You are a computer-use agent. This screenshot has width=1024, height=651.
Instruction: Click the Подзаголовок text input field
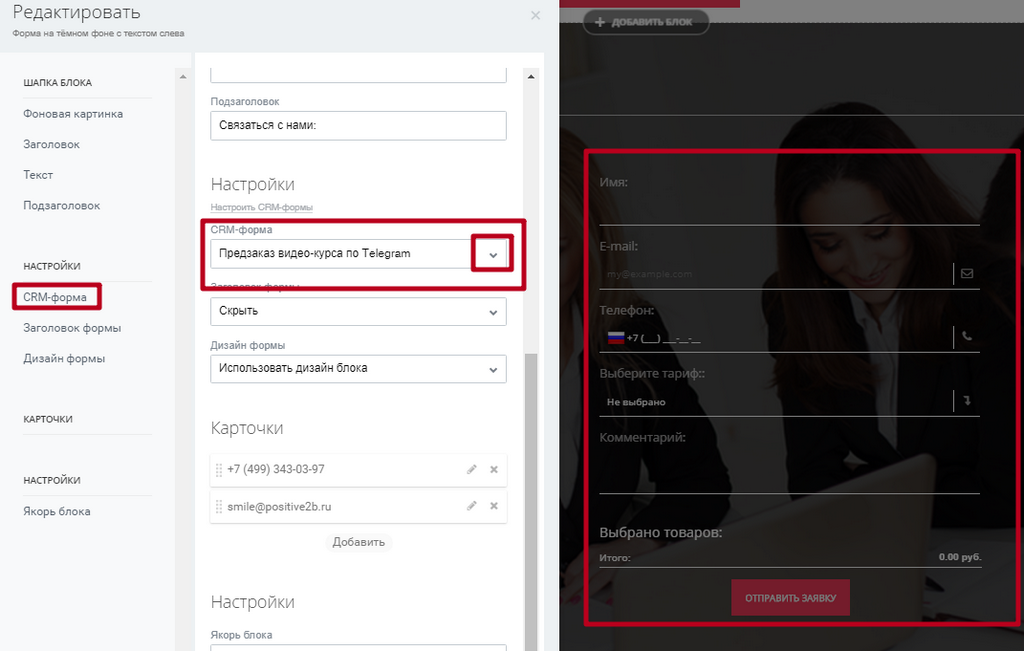(358, 125)
